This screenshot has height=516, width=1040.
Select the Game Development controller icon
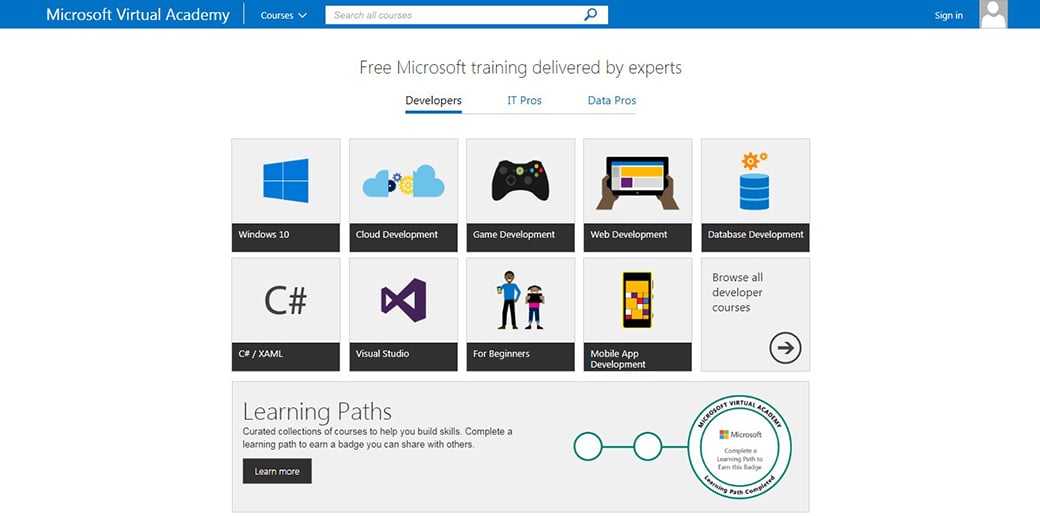click(520, 181)
